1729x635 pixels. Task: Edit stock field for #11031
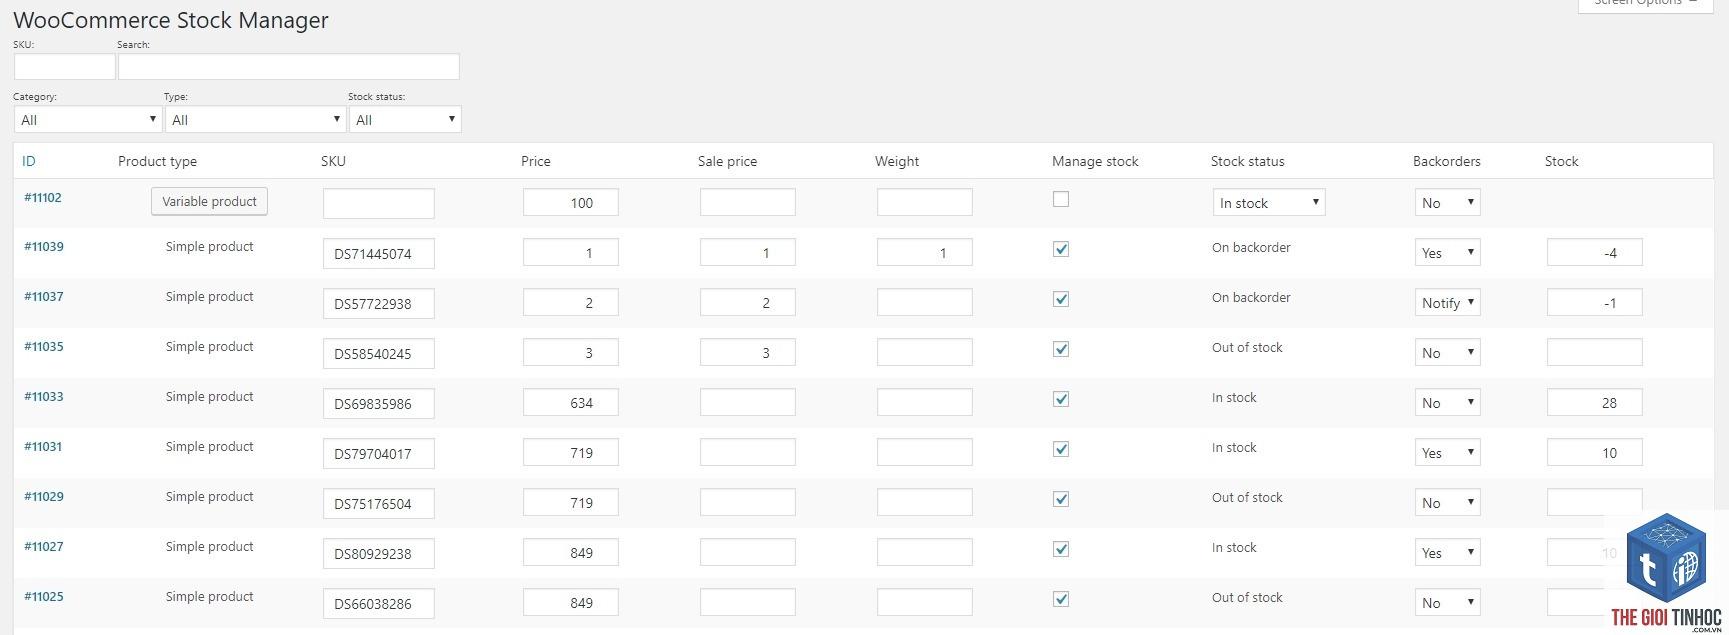click(x=1595, y=452)
